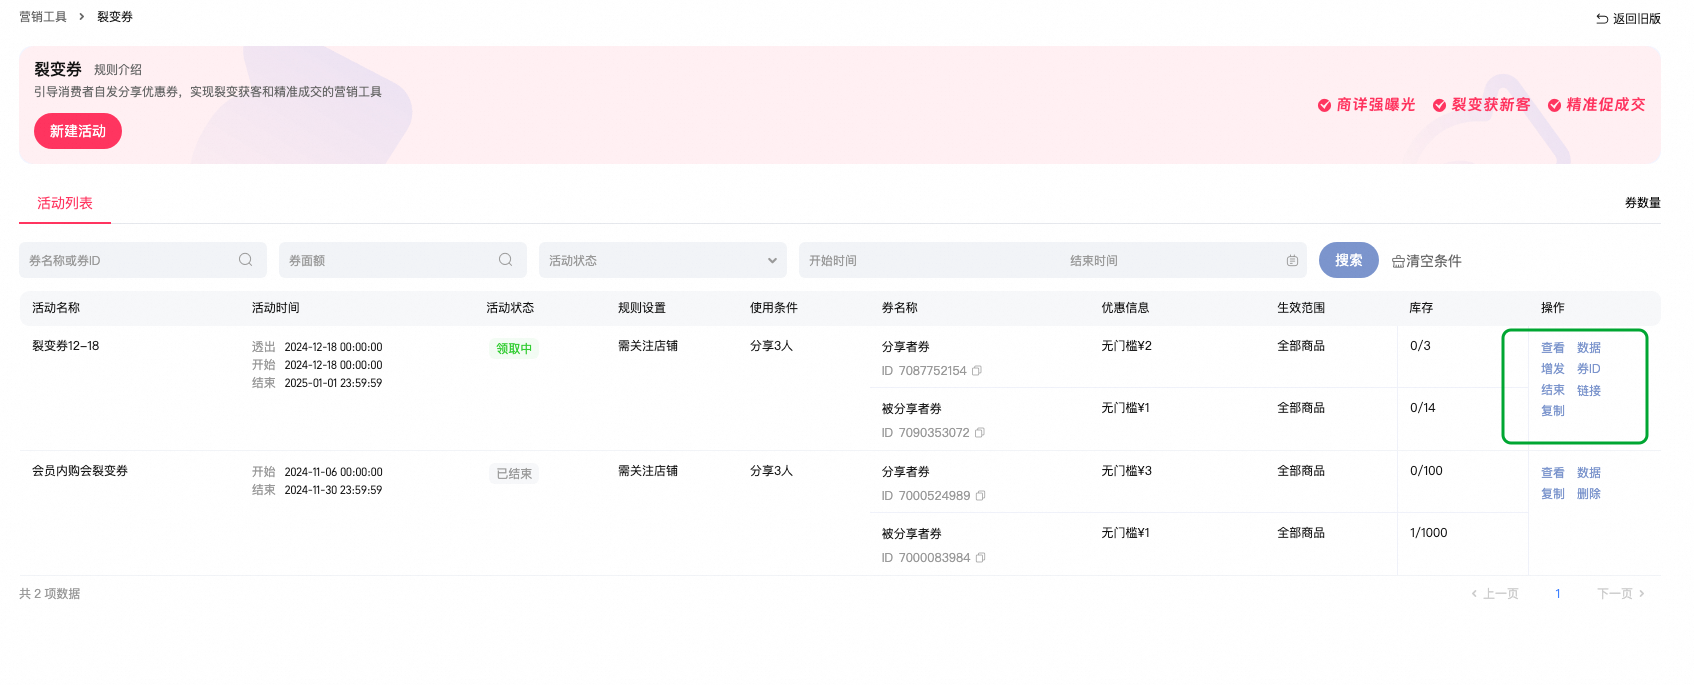The height and width of the screenshot is (685, 1694).
Task: Click the 操作 column header
Action: 1553,308
